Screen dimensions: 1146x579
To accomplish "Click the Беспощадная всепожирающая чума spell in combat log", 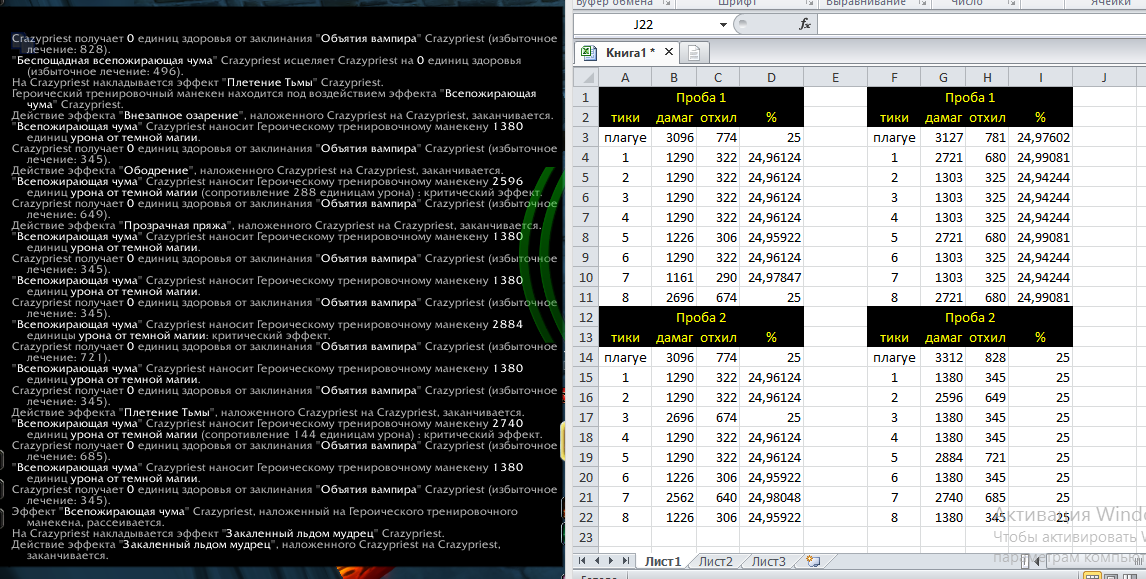I will [x=115, y=61].
